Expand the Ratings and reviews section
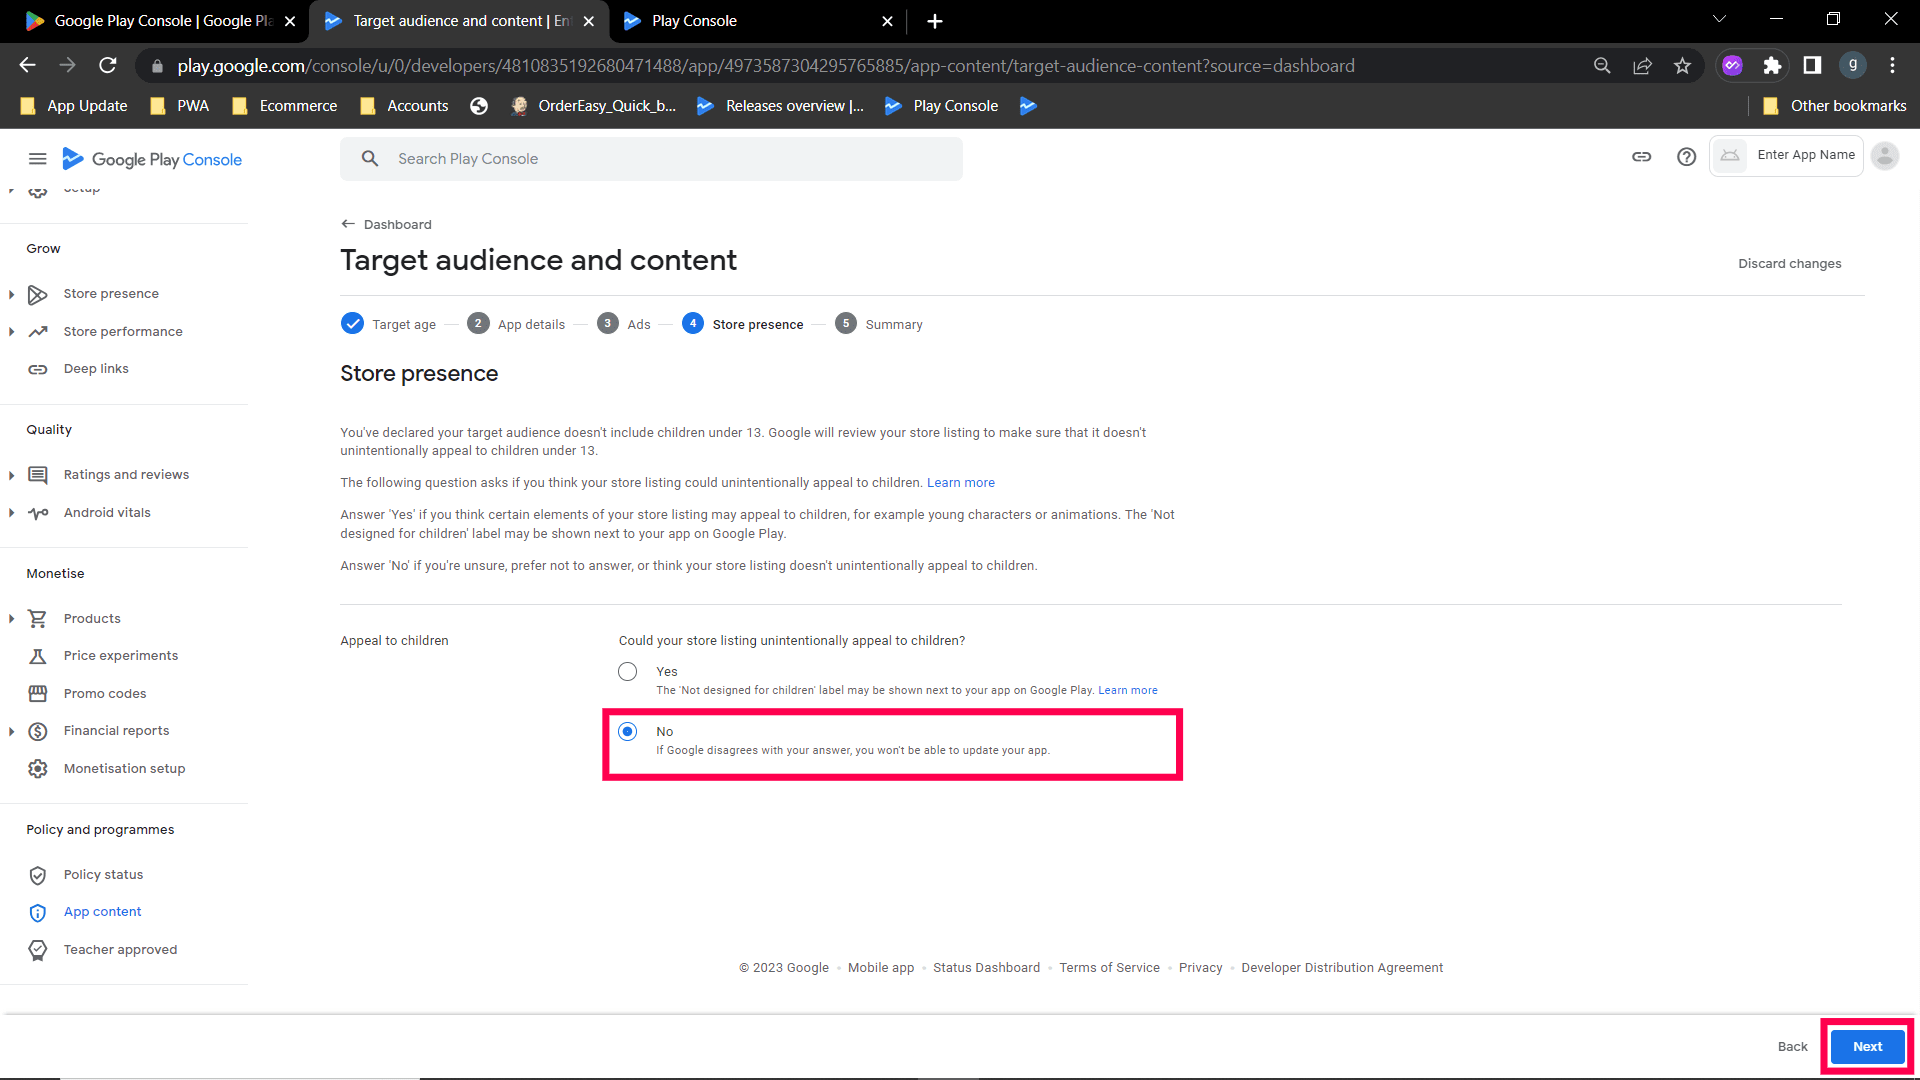Screen dimensions: 1920x1080 coord(11,475)
